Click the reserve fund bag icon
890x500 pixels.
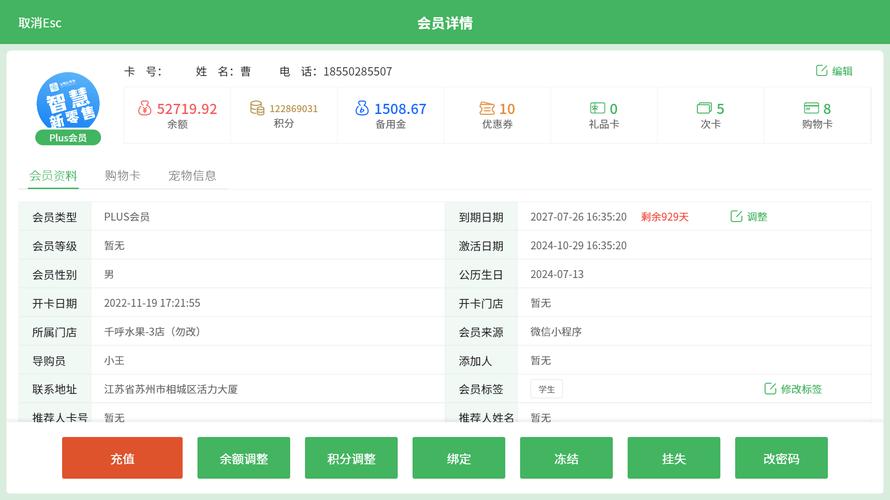tap(362, 109)
